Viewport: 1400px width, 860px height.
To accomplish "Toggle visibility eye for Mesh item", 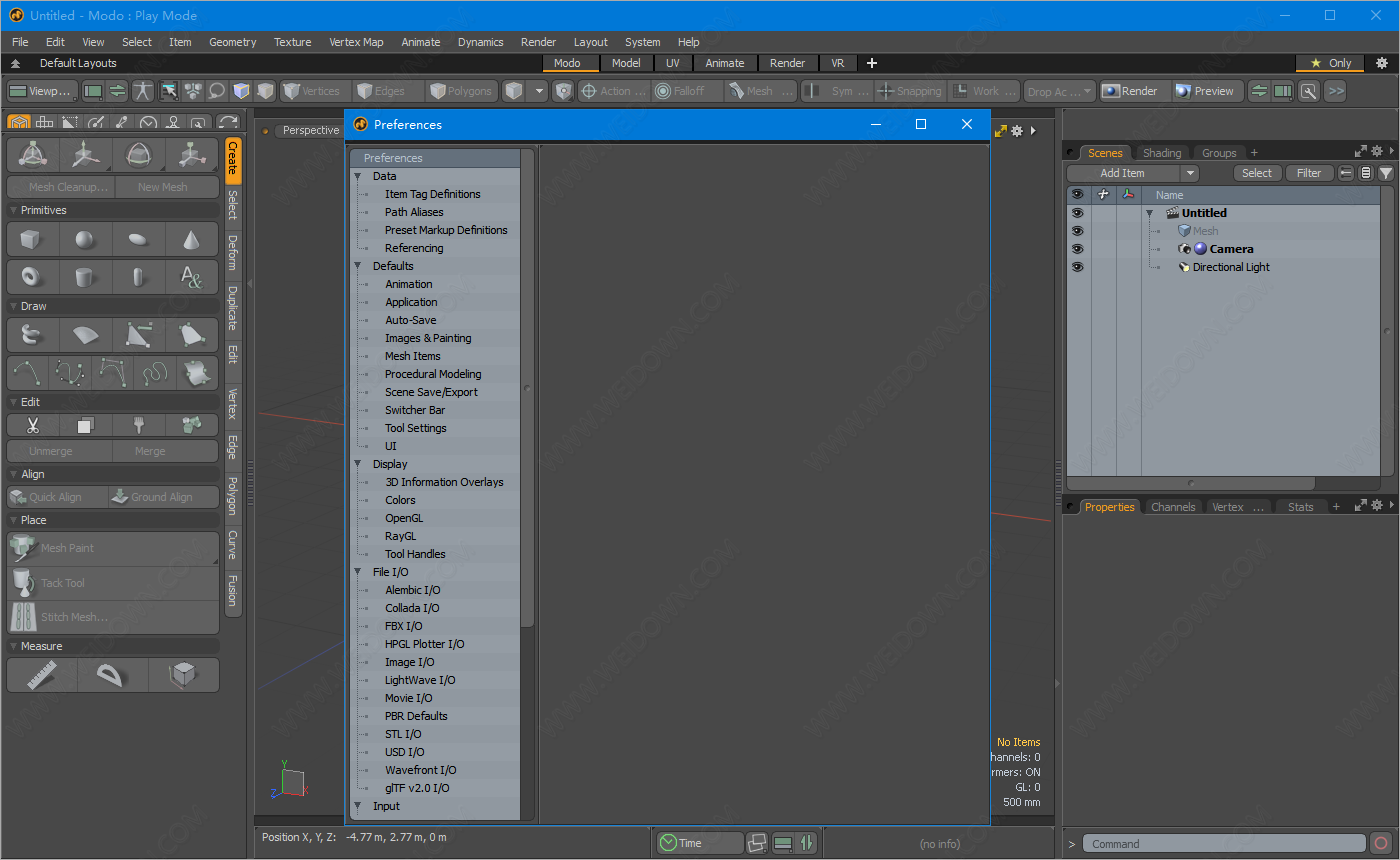I will 1078,231.
